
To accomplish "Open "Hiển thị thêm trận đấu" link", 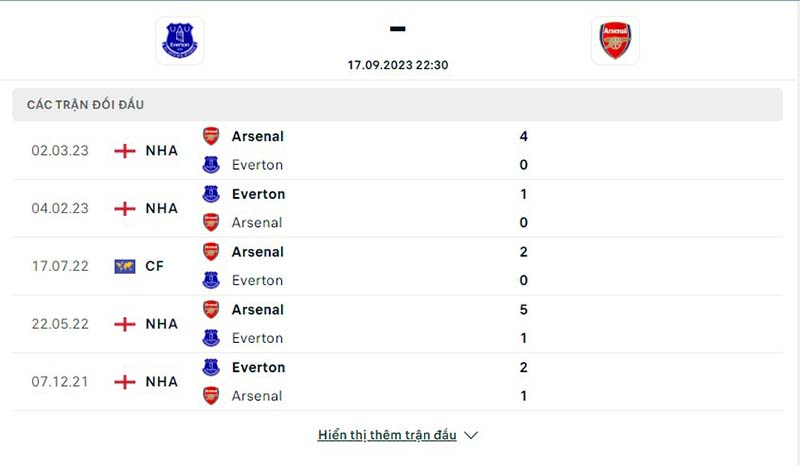I will click(x=387, y=436).
